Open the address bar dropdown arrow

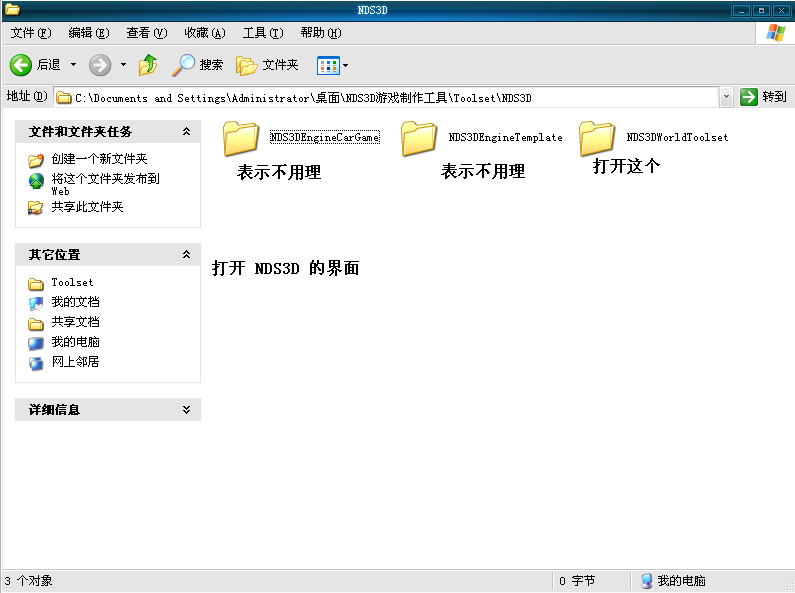pos(726,96)
